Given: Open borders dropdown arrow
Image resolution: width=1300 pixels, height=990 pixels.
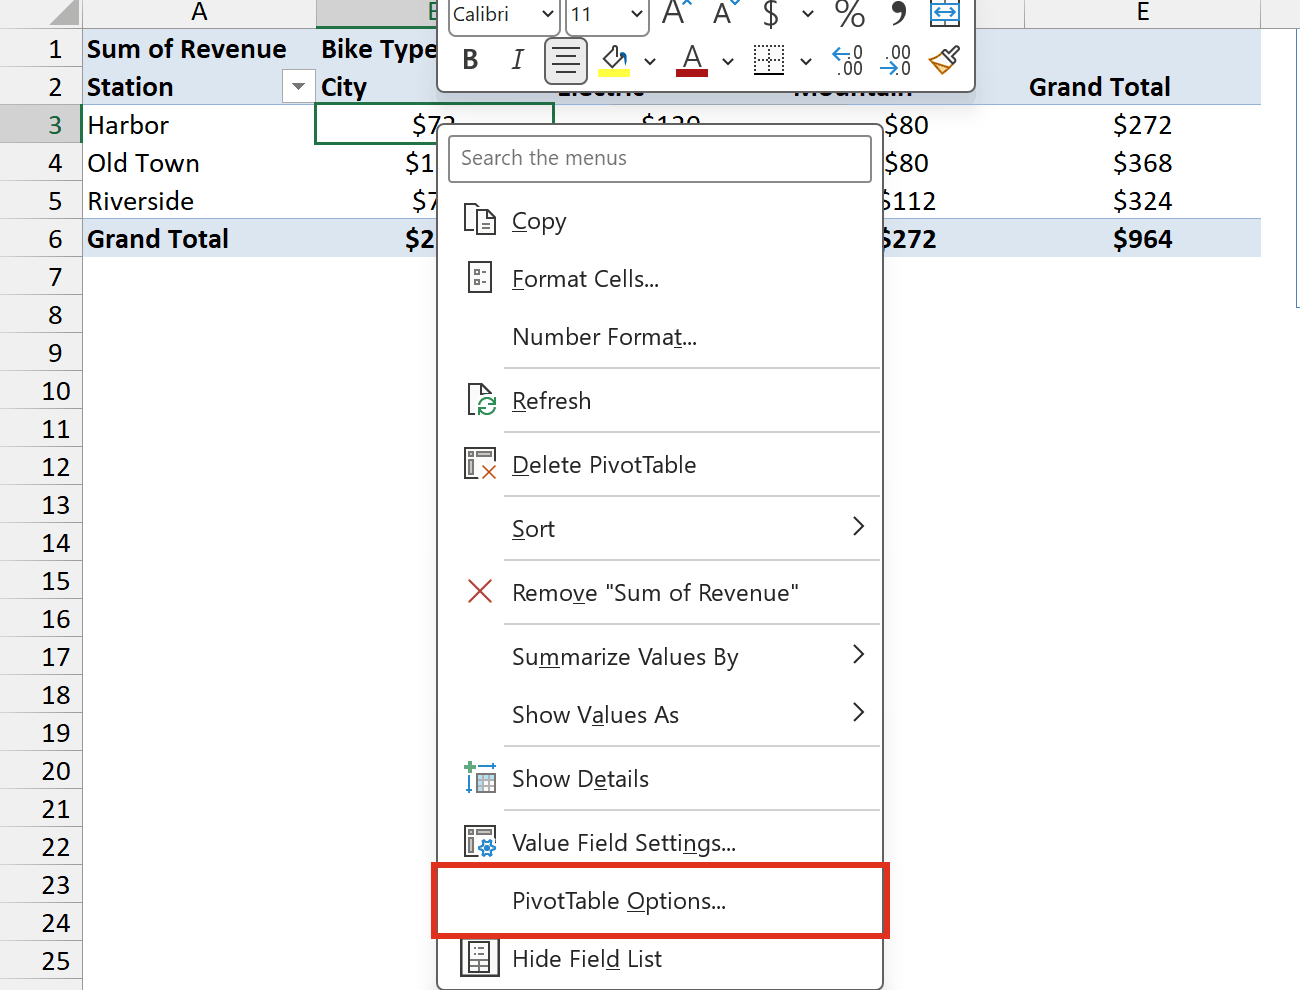Looking at the screenshot, I should pyautogui.click(x=806, y=61).
